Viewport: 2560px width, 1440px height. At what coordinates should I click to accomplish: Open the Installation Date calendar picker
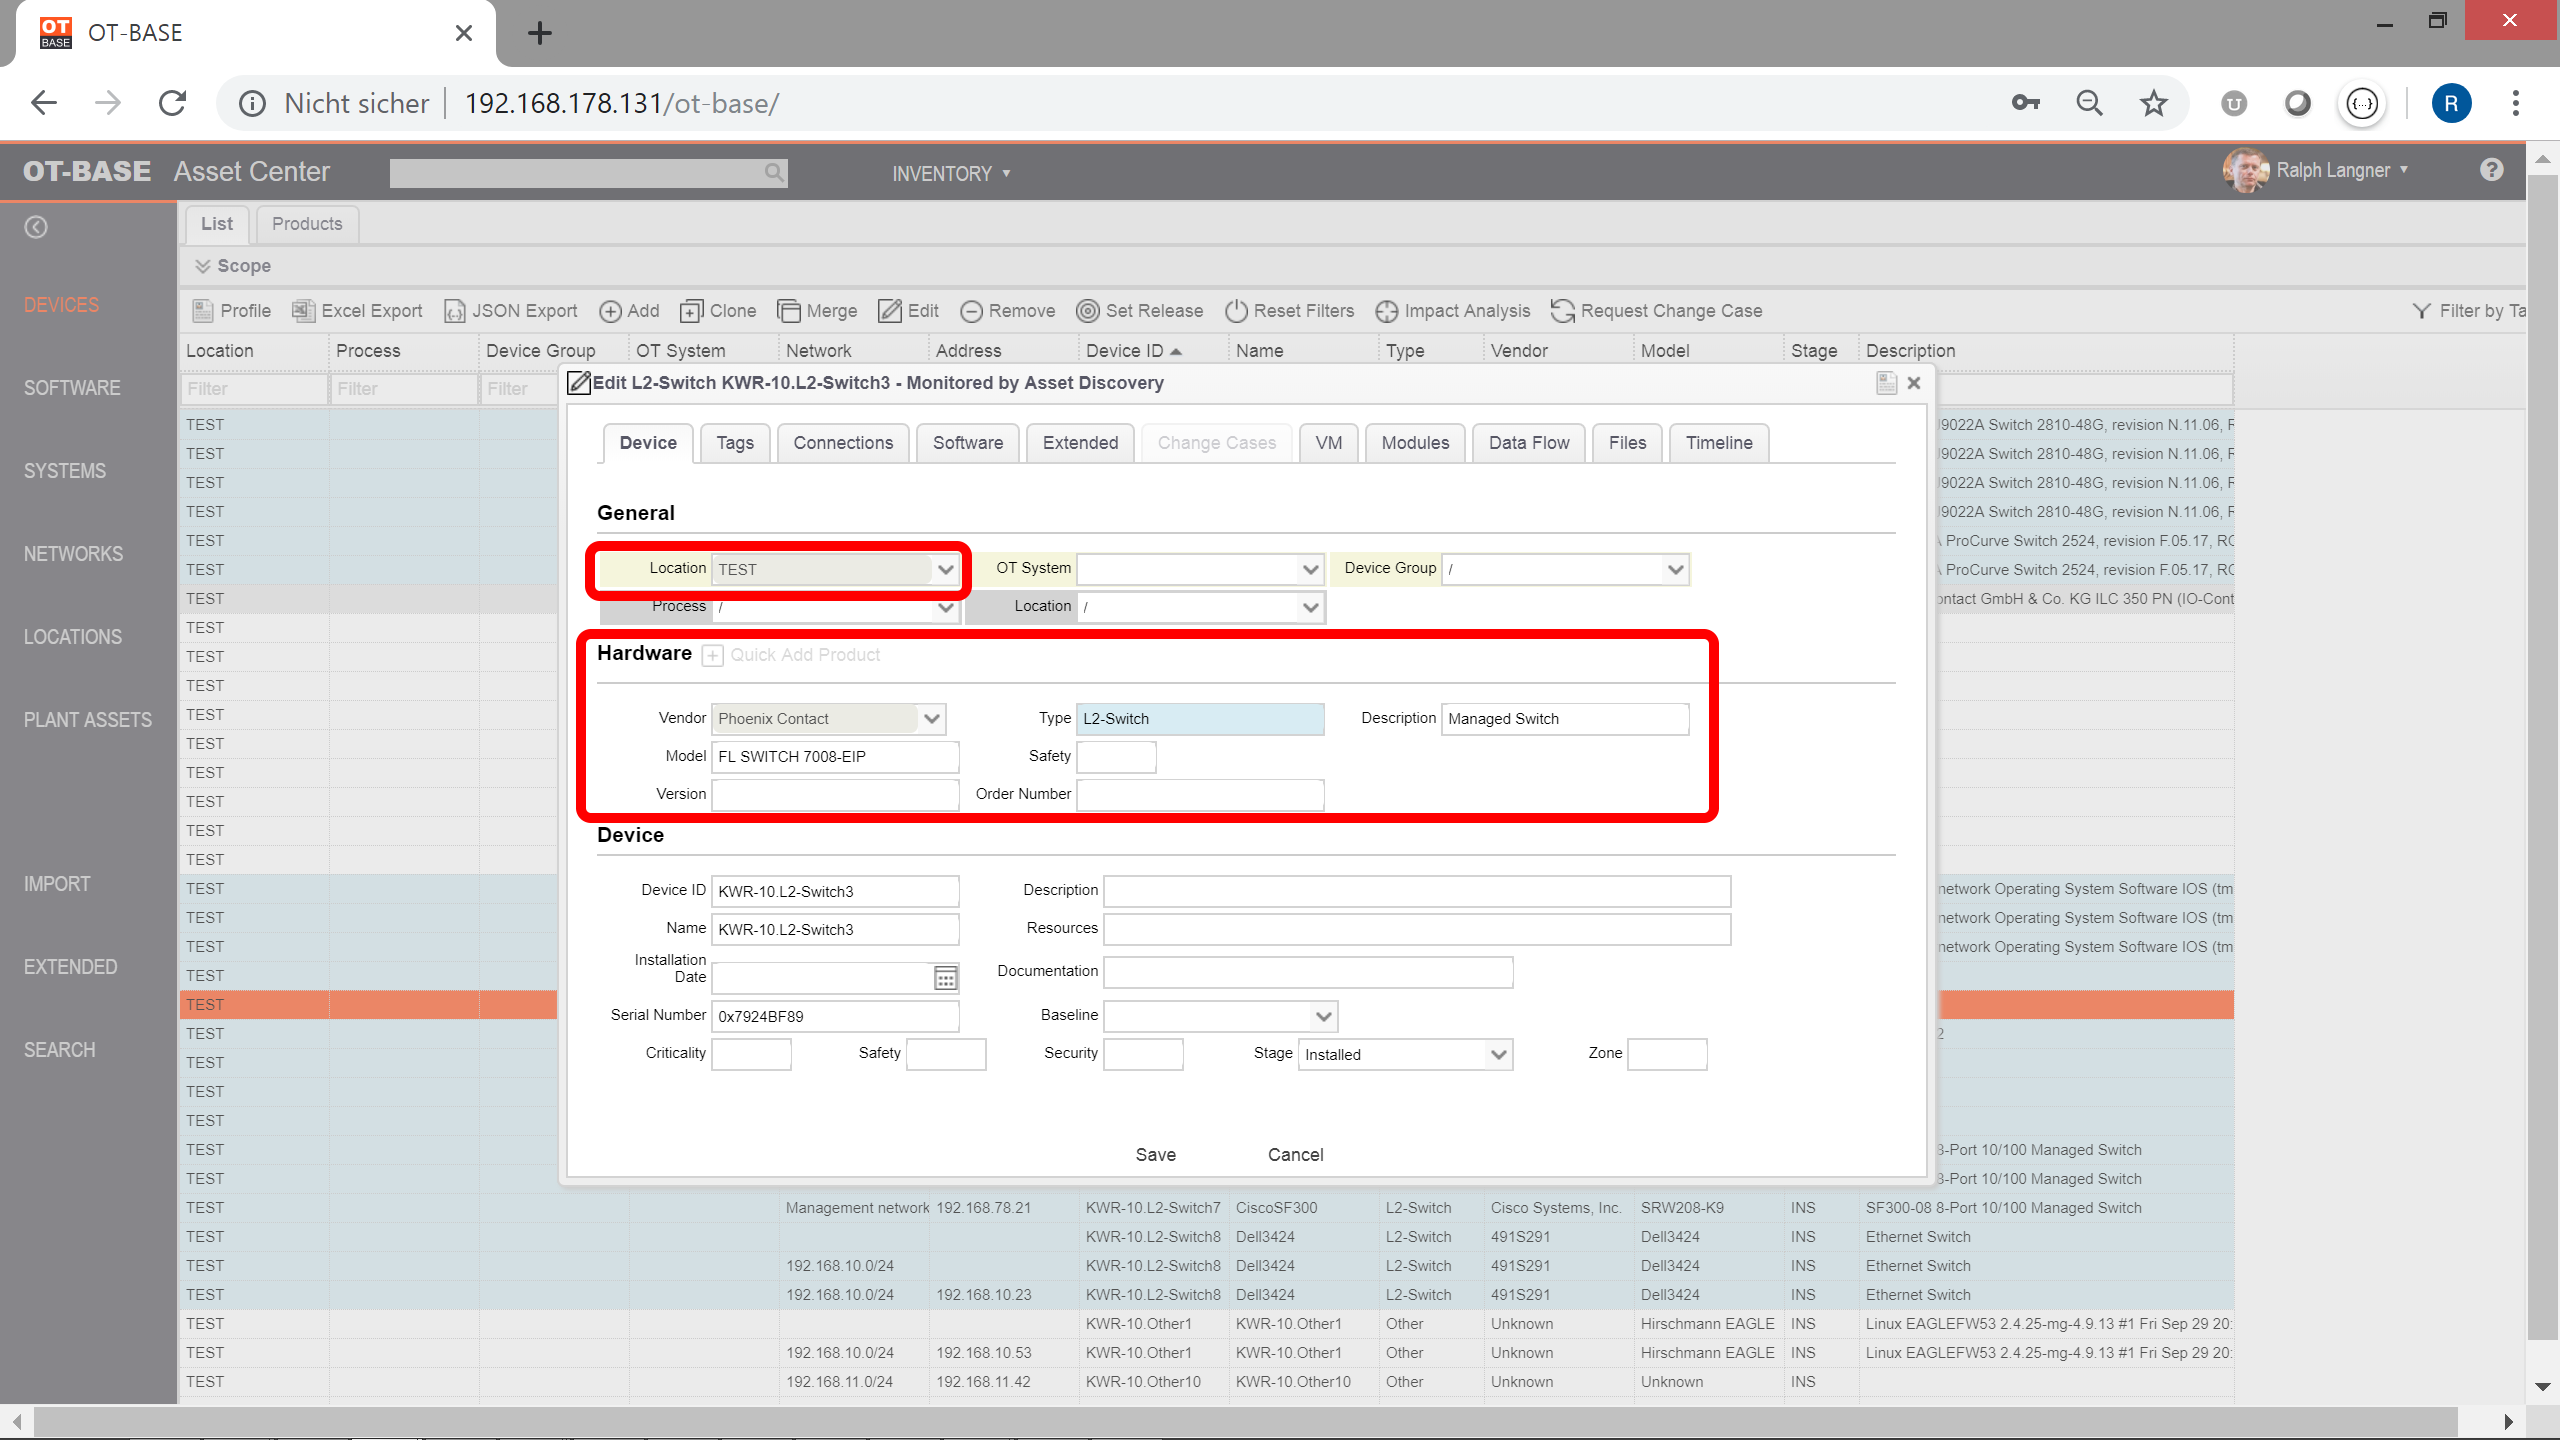click(945, 977)
